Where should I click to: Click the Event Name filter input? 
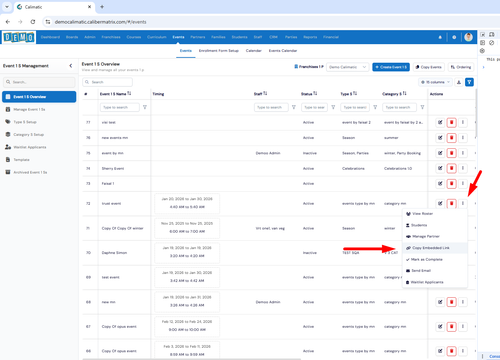[120, 107]
